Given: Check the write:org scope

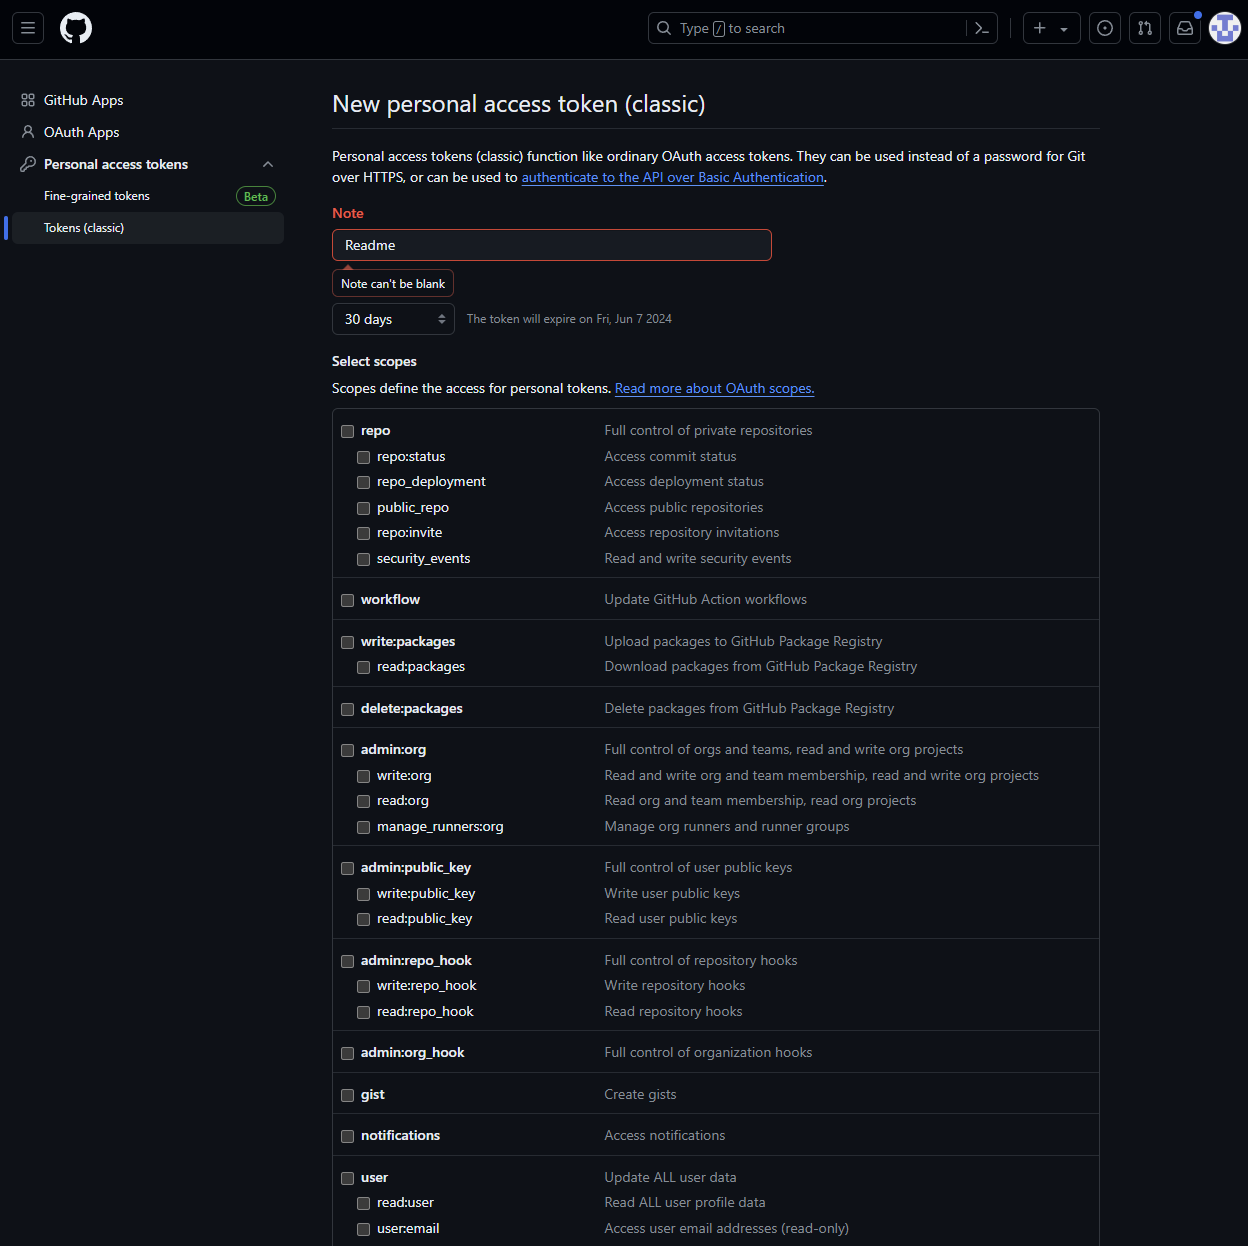Looking at the screenshot, I should (364, 776).
